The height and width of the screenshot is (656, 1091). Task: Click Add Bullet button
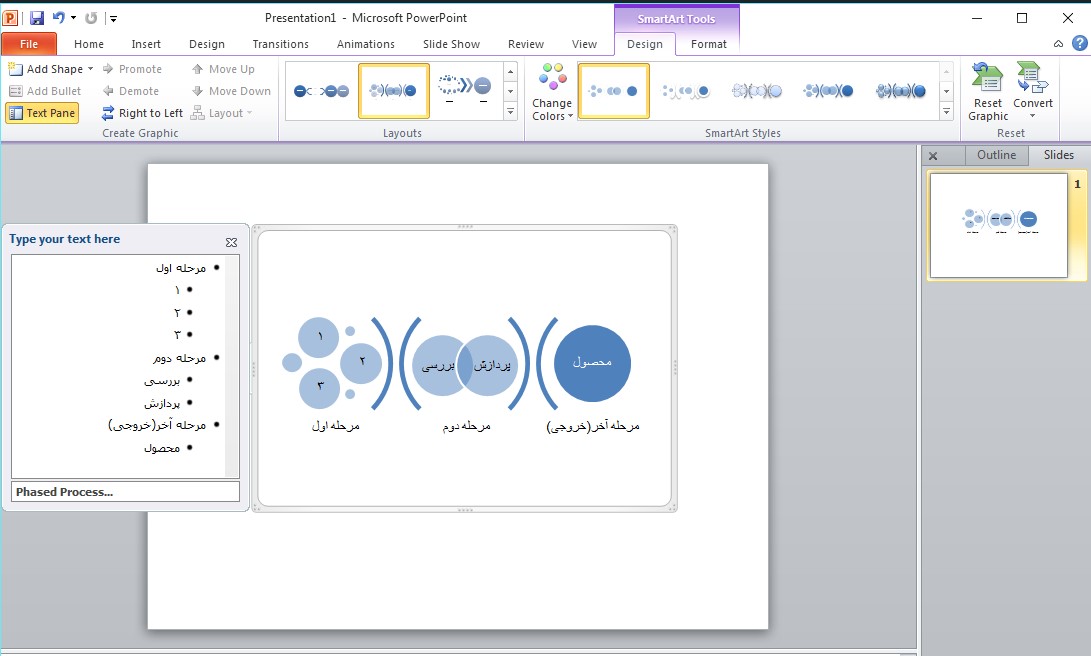point(45,91)
